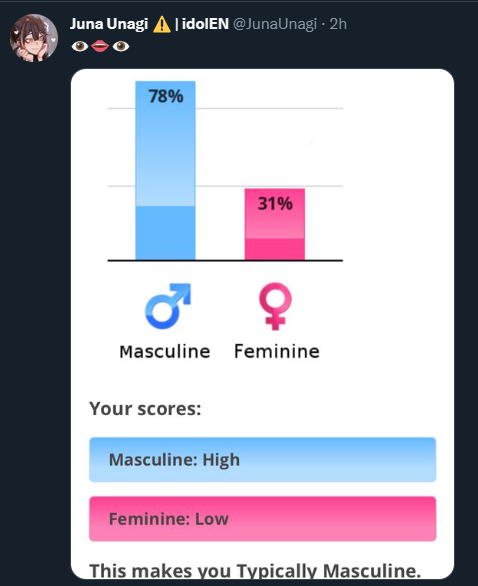Viewport: 478px width, 586px height.
Task: Click the Masculine label under chart
Action: coord(165,352)
